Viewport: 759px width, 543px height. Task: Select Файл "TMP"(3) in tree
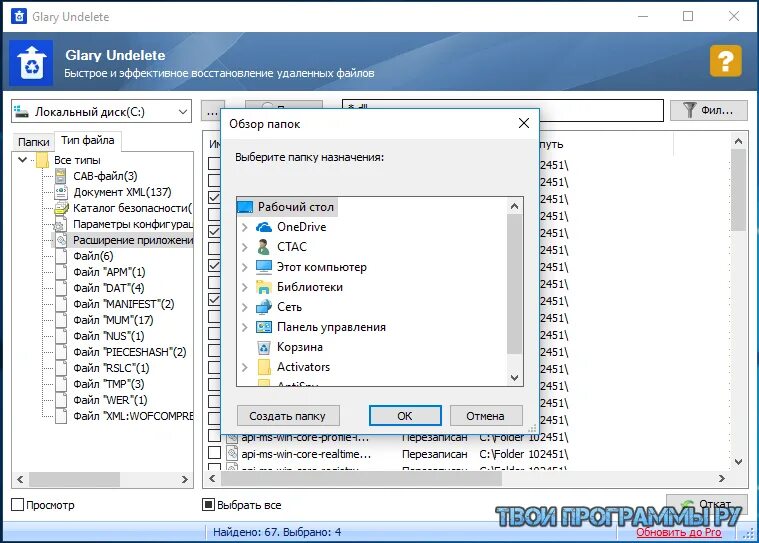(x=108, y=384)
